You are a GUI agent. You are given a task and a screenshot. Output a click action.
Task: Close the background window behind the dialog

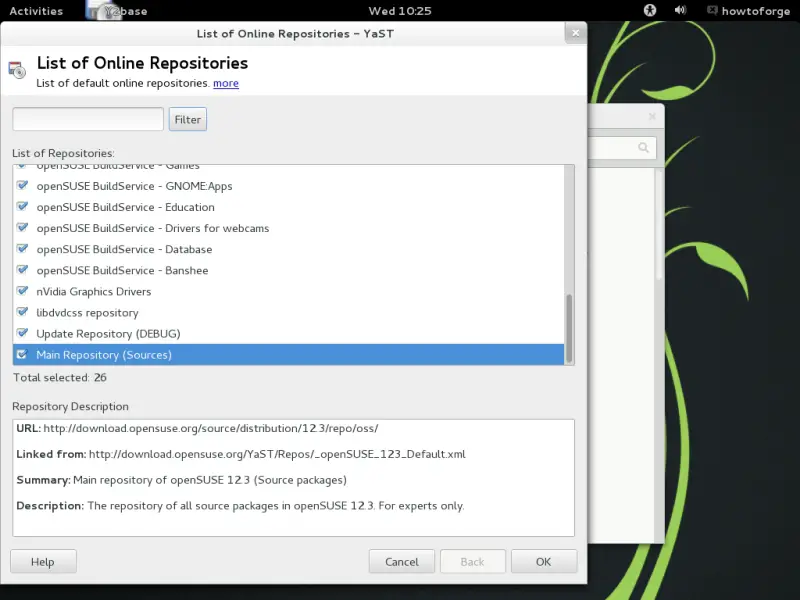click(652, 116)
